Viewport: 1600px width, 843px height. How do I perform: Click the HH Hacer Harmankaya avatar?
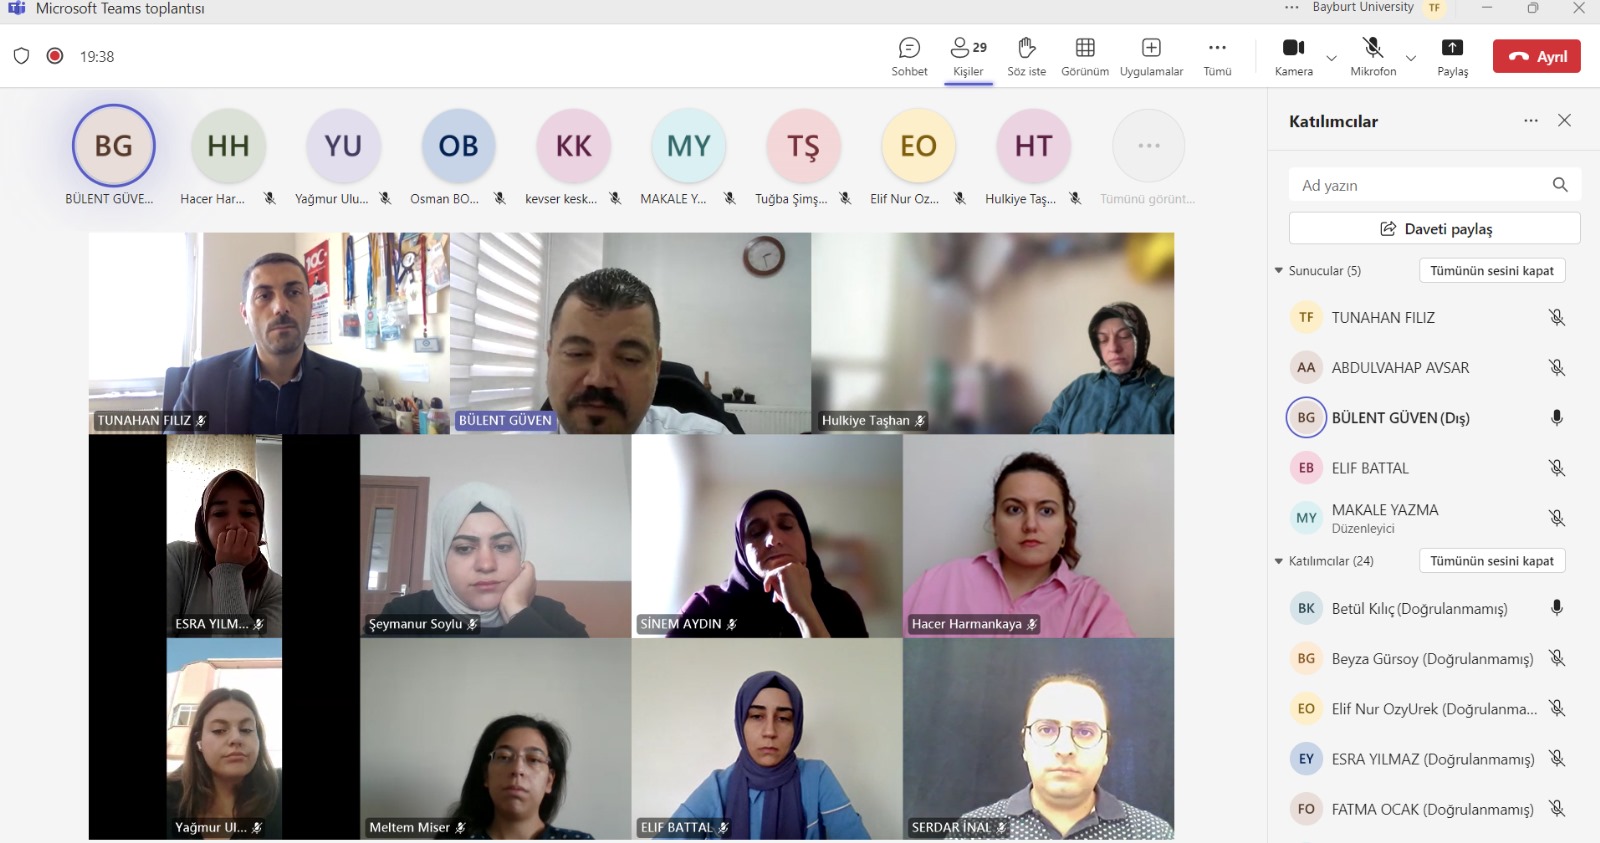point(228,146)
